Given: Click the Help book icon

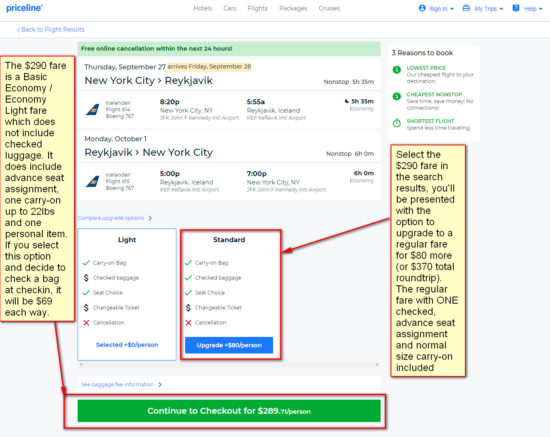Looking at the screenshot, I should coord(516,8).
